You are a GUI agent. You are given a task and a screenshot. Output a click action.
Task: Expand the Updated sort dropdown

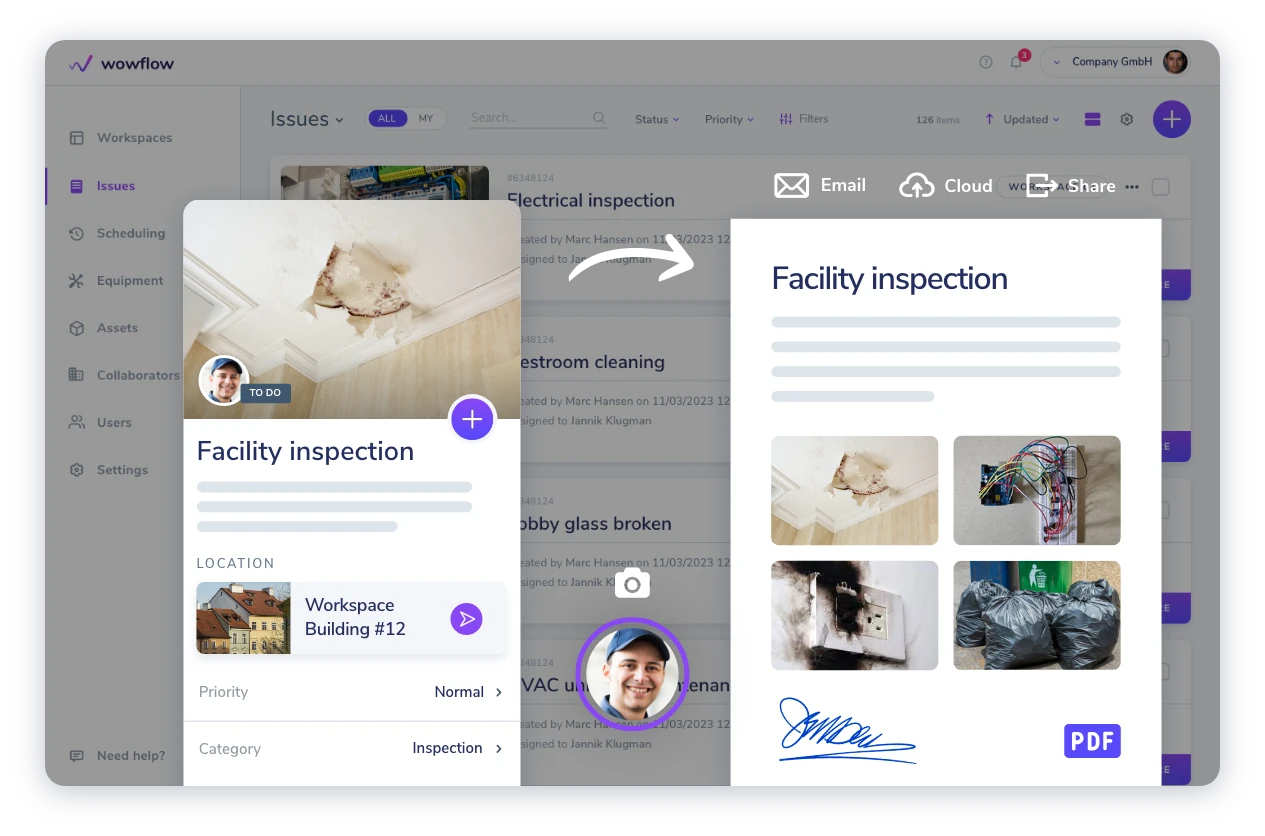click(1022, 119)
